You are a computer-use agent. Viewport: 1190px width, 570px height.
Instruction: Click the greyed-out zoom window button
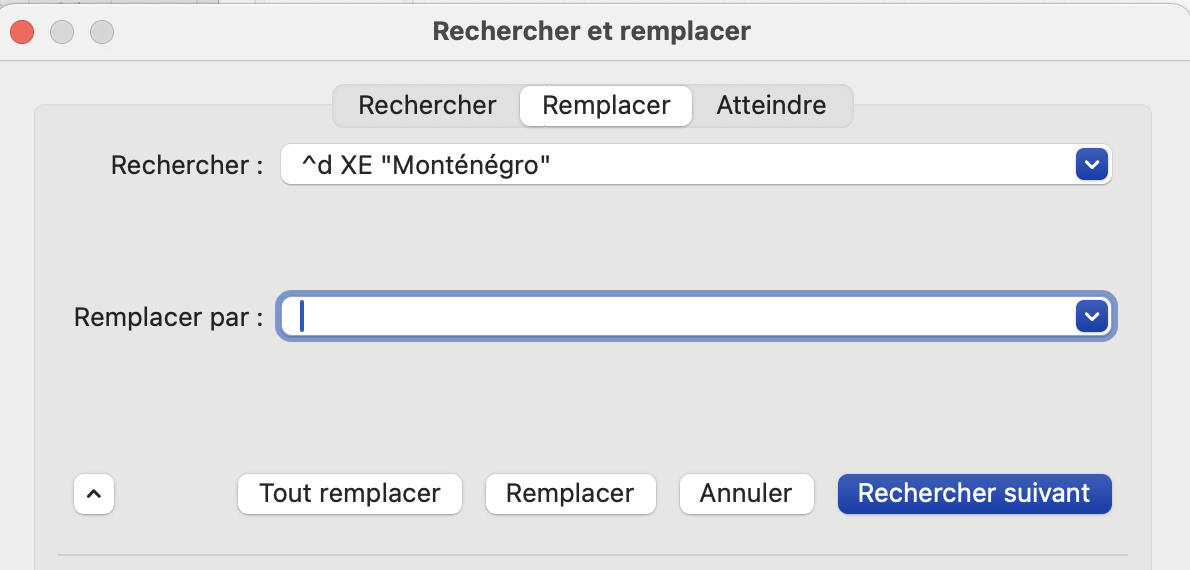102,32
